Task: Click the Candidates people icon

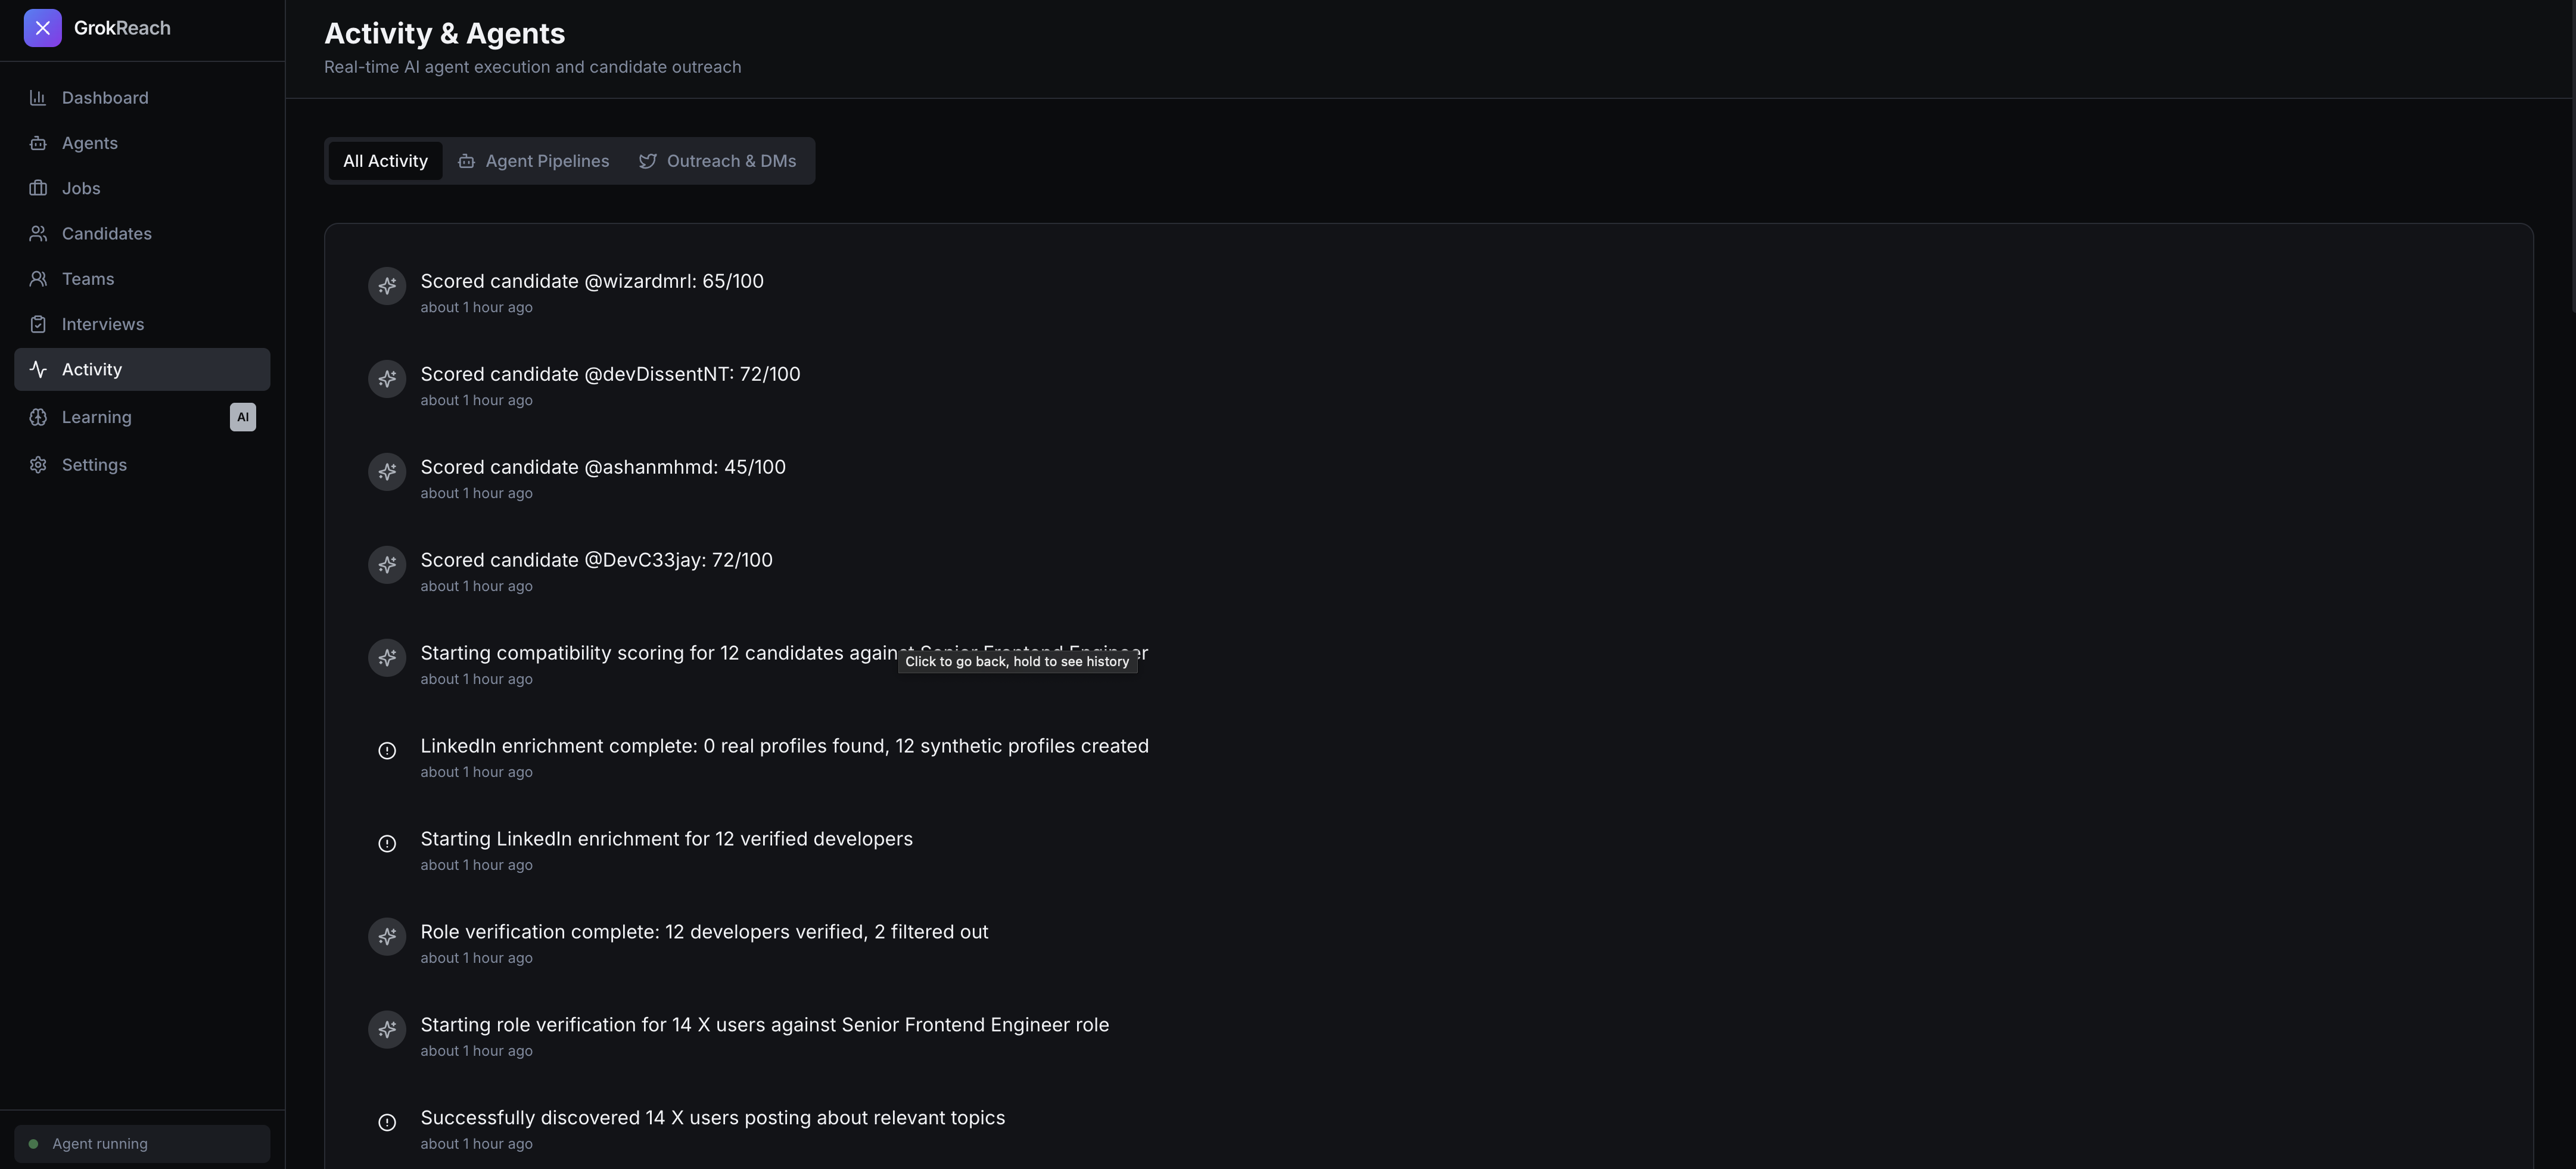Action: click(x=38, y=234)
